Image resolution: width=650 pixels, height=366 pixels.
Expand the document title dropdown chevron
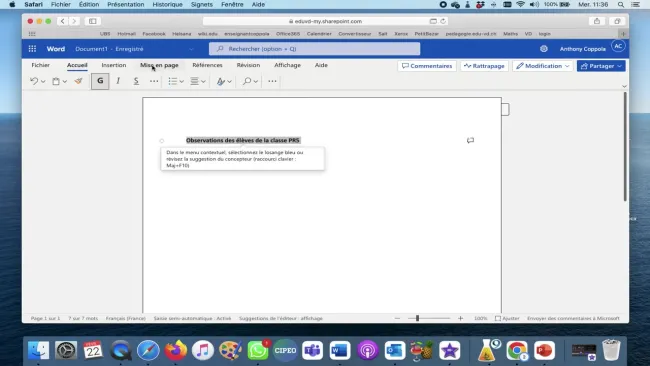(x=191, y=49)
